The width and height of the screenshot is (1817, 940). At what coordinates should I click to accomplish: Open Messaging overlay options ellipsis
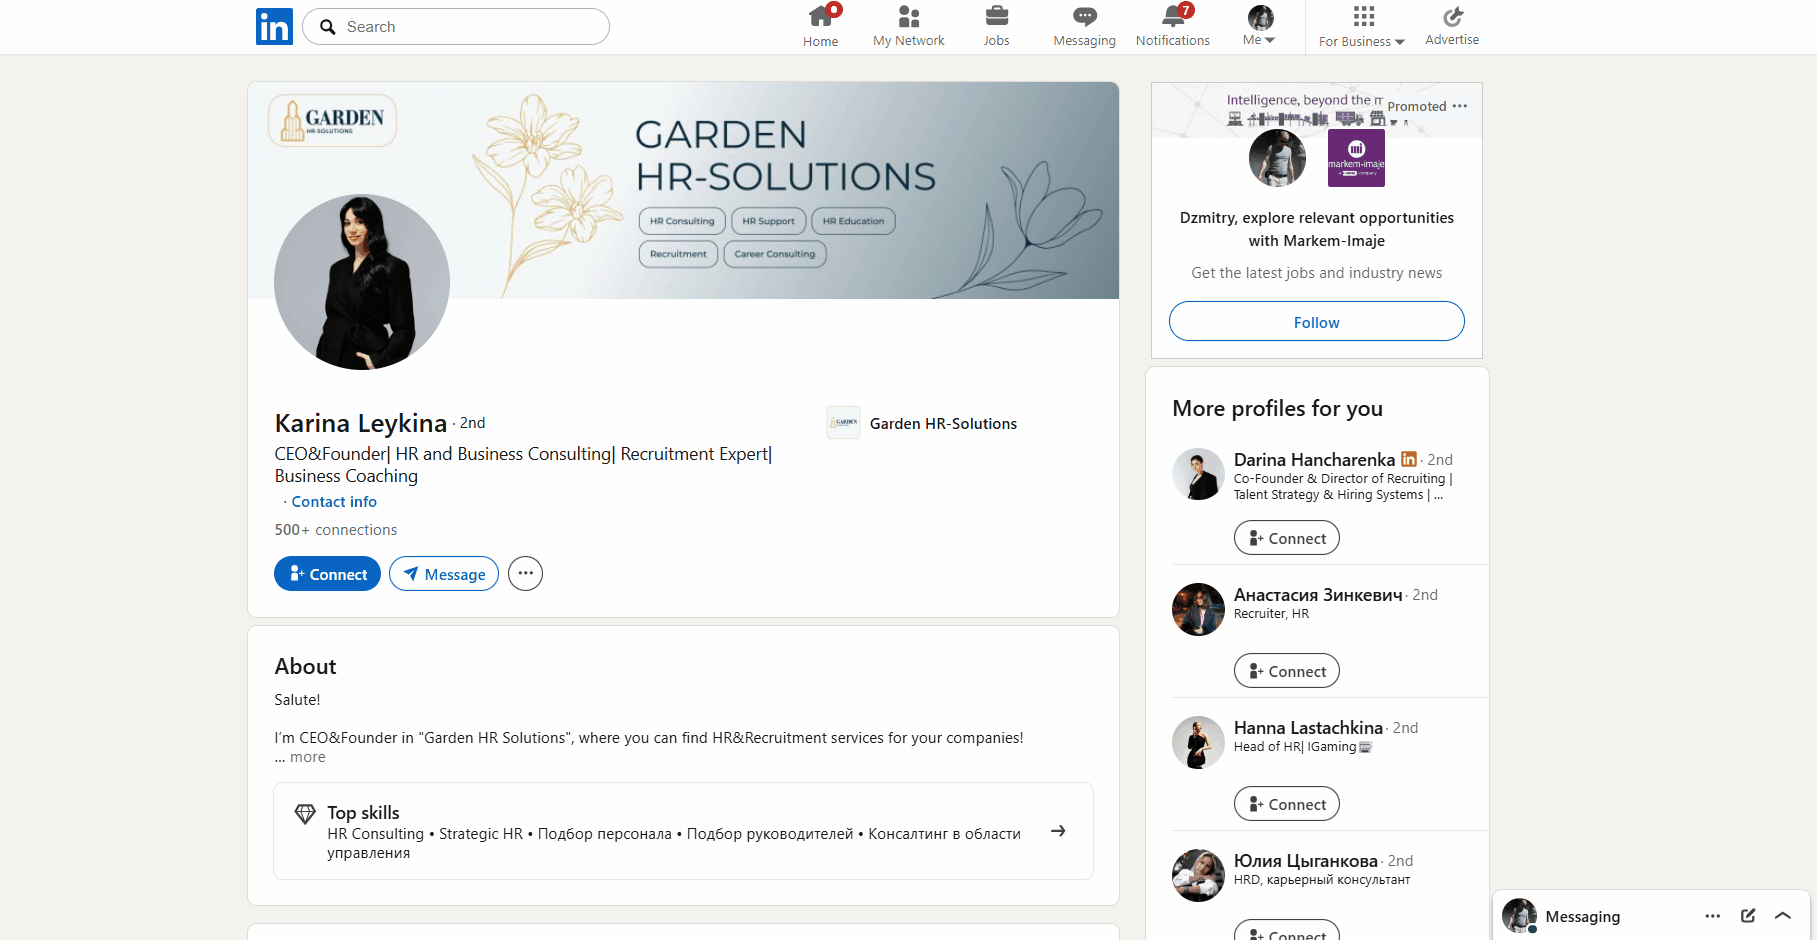[1712, 916]
